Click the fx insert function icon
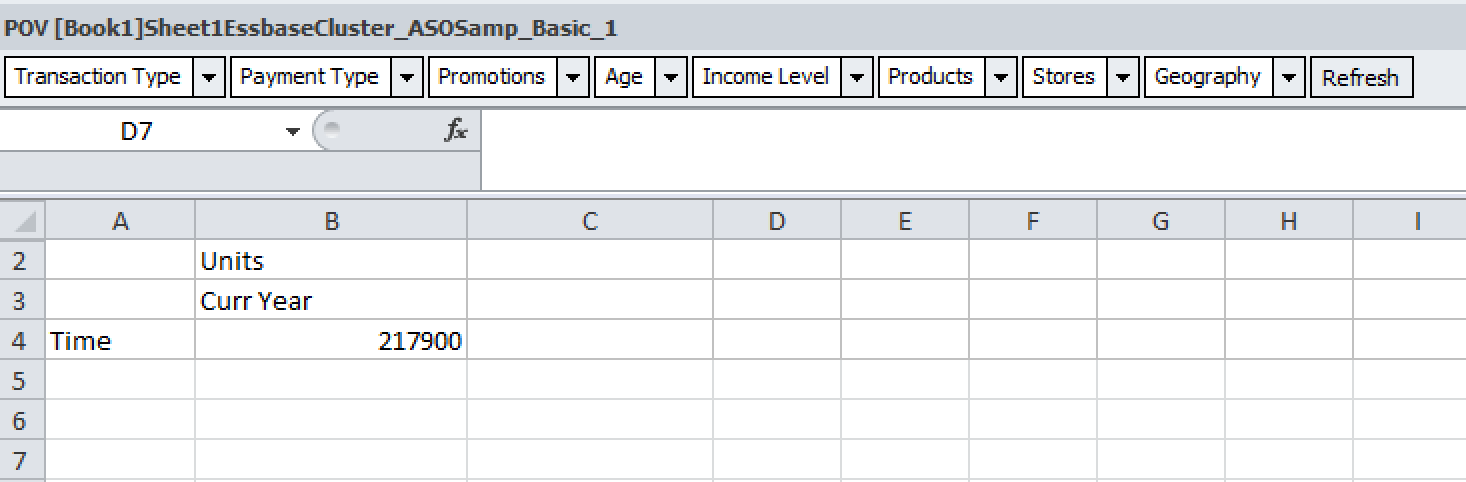The height and width of the screenshot is (482, 1466). coord(455,131)
